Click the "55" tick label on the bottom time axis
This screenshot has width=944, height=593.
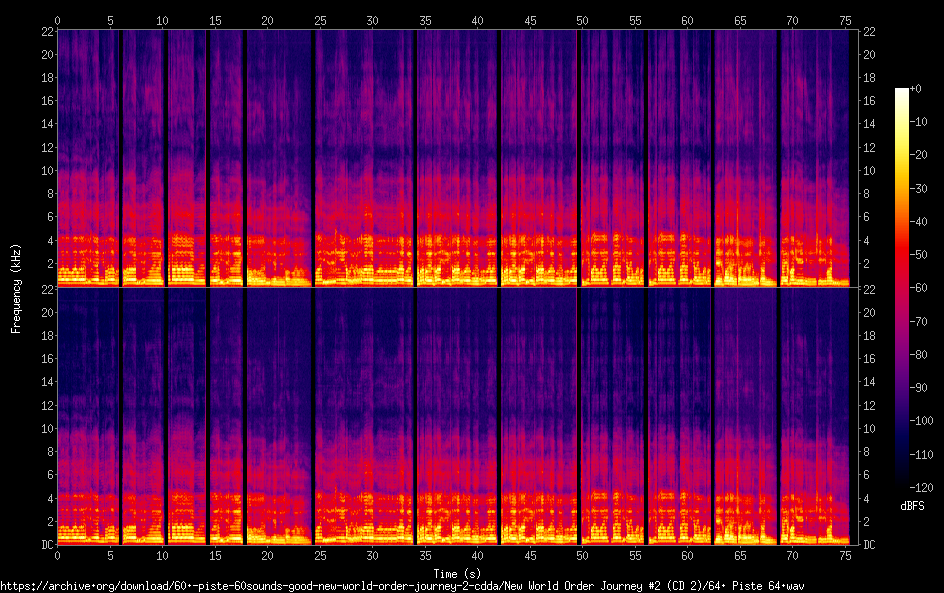(x=635, y=556)
